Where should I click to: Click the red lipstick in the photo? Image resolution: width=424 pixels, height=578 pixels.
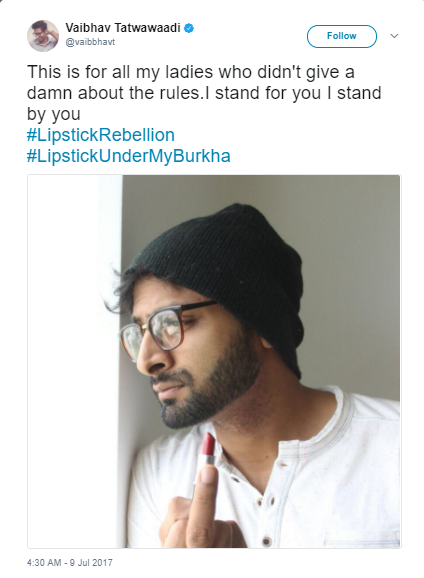[209, 451]
